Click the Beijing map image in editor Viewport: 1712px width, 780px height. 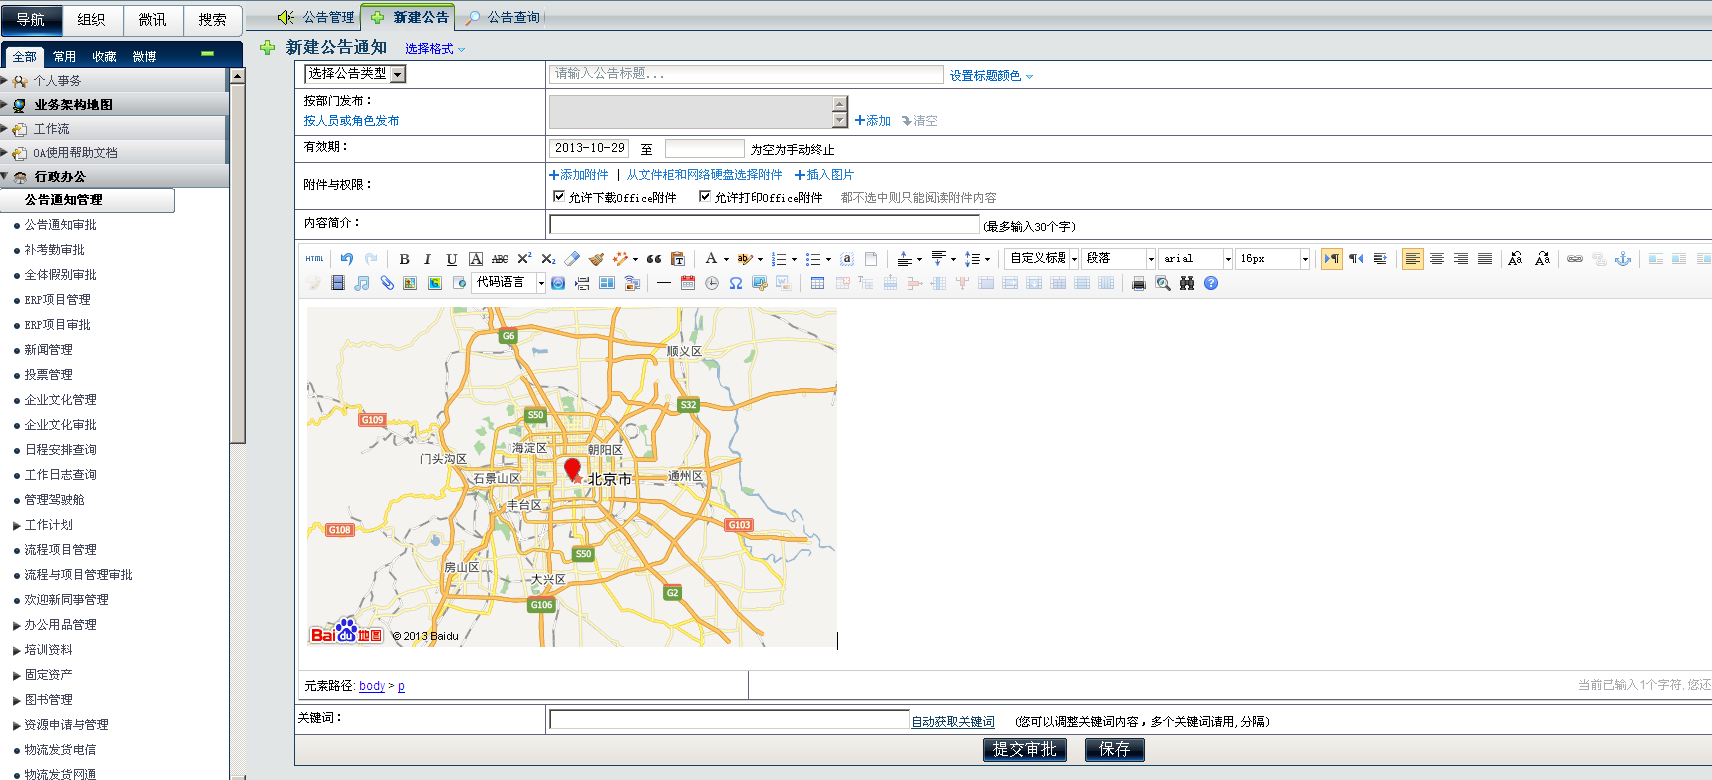(572, 477)
